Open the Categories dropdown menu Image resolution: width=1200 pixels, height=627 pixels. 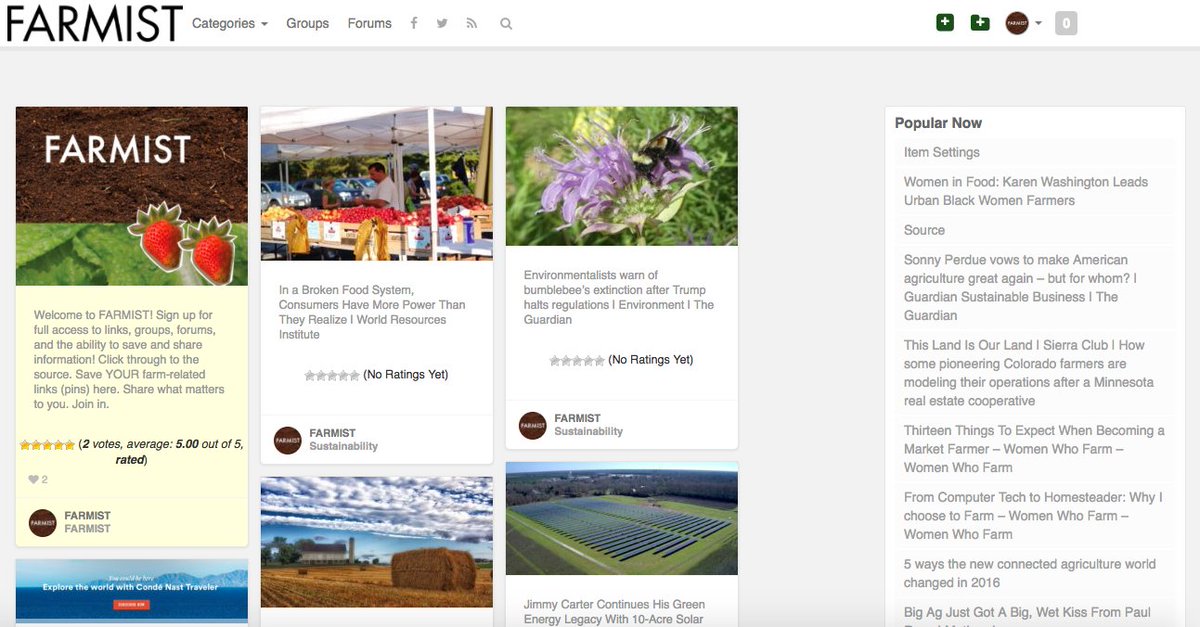point(230,23)
